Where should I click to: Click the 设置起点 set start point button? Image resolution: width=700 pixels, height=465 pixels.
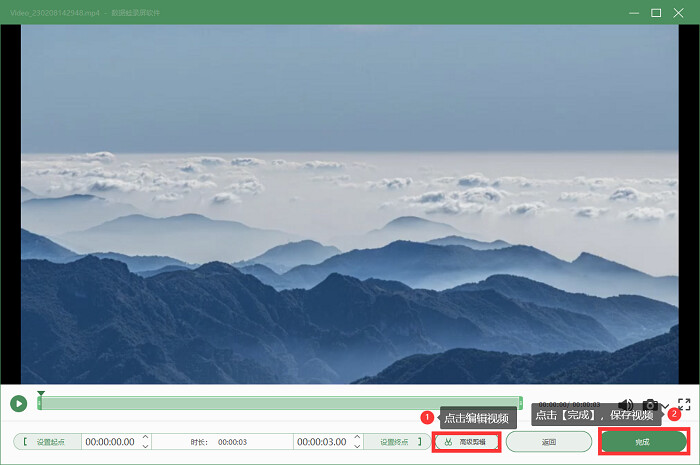pos(47,442)
